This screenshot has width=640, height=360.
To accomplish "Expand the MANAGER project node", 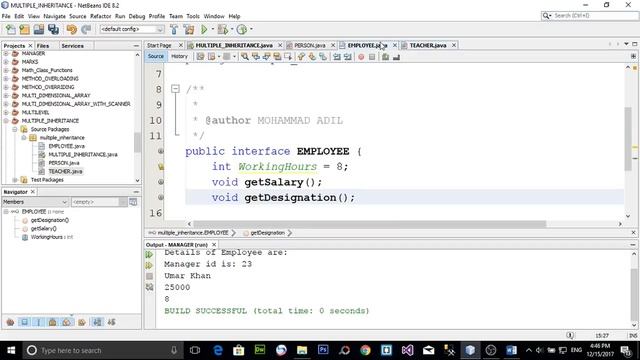I will (x=6, y=53).
